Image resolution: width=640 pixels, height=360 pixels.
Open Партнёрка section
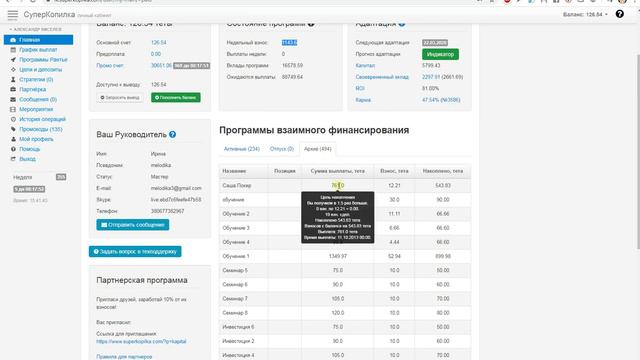[33, 89]
